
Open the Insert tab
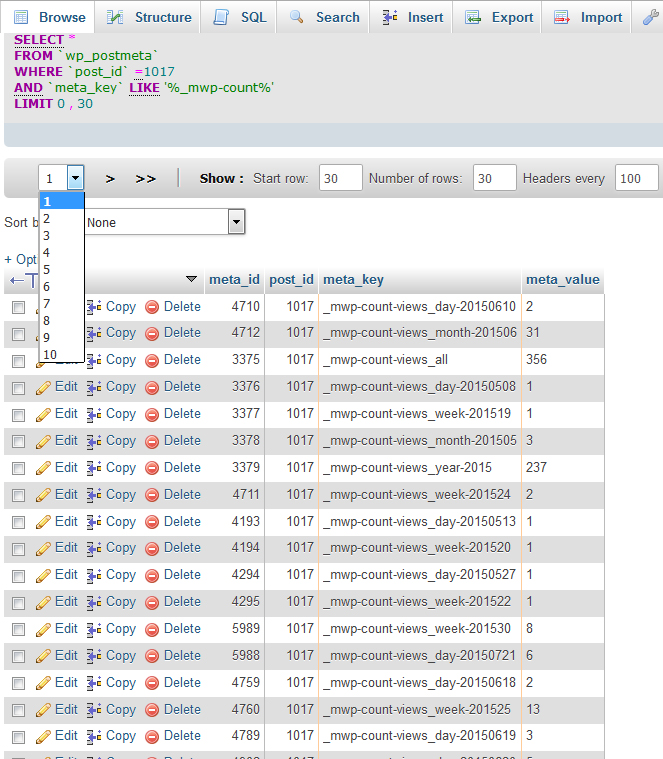click(x=412, y=17)
